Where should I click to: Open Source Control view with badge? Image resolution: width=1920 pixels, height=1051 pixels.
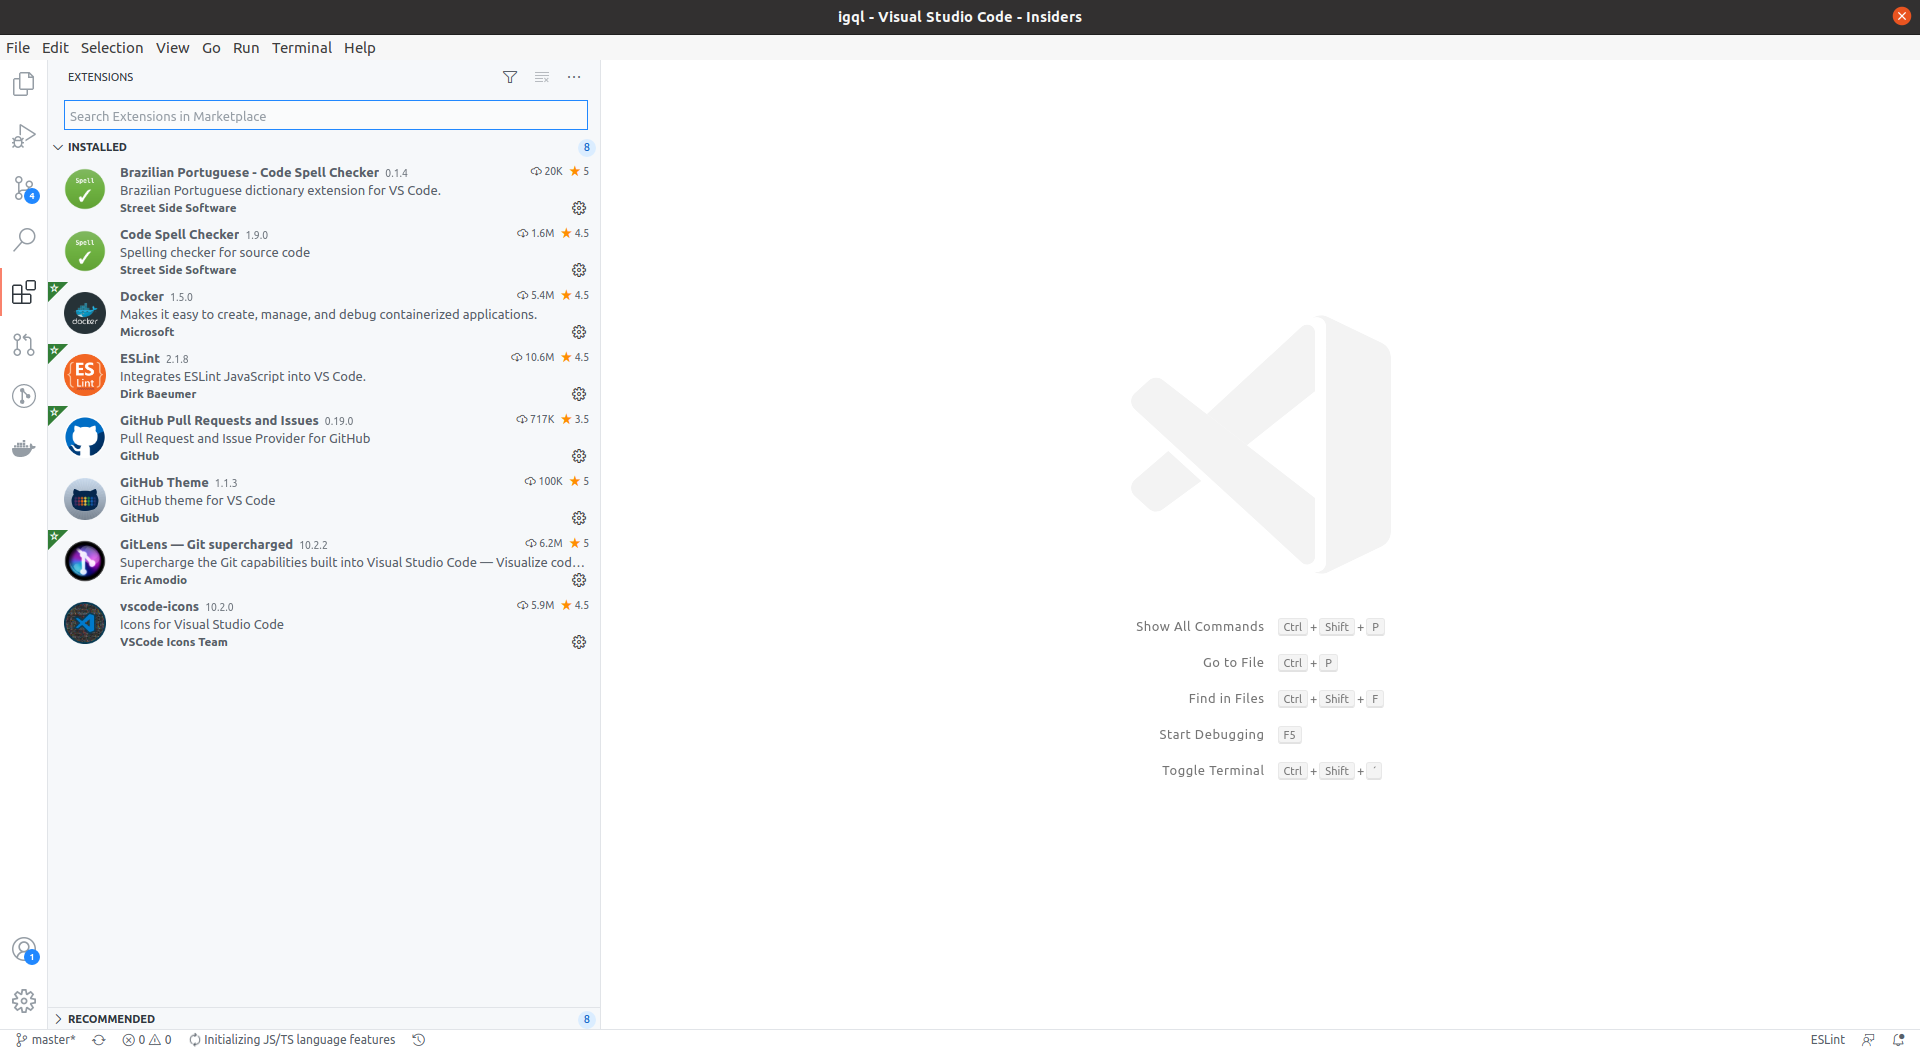click(x=24, y=188)
